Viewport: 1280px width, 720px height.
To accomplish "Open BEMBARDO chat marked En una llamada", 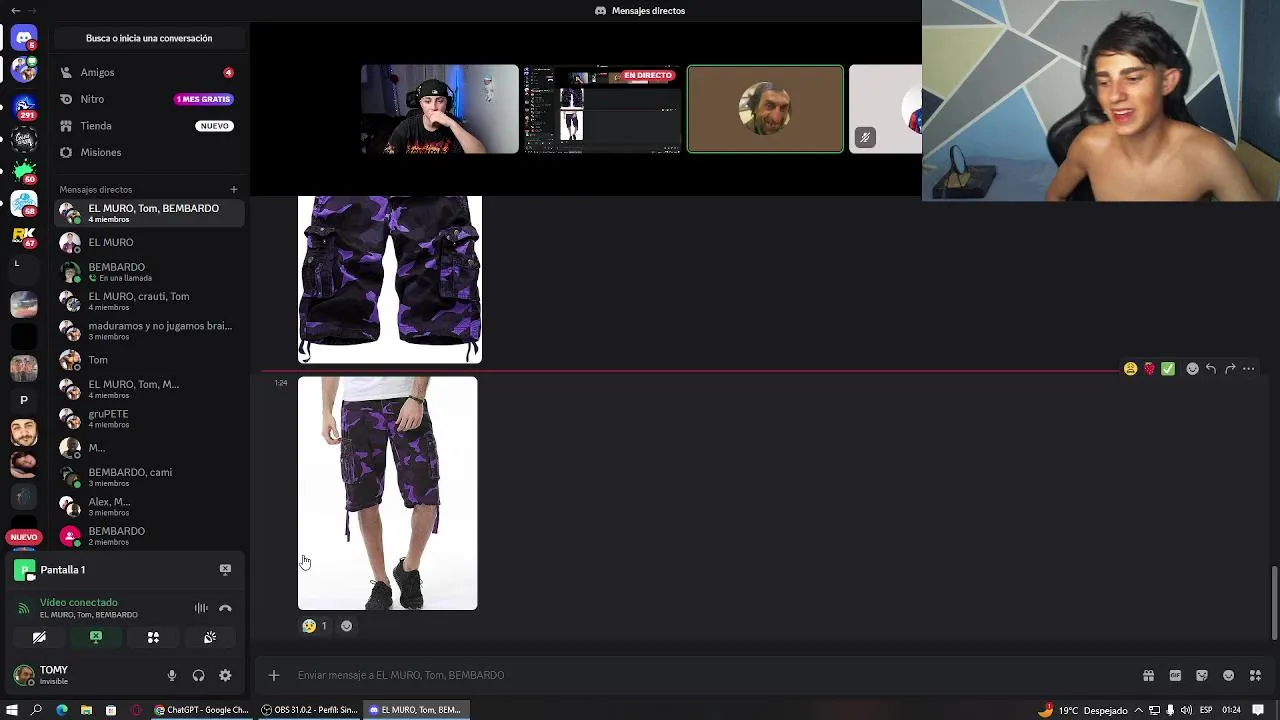I will coord(149,272).
